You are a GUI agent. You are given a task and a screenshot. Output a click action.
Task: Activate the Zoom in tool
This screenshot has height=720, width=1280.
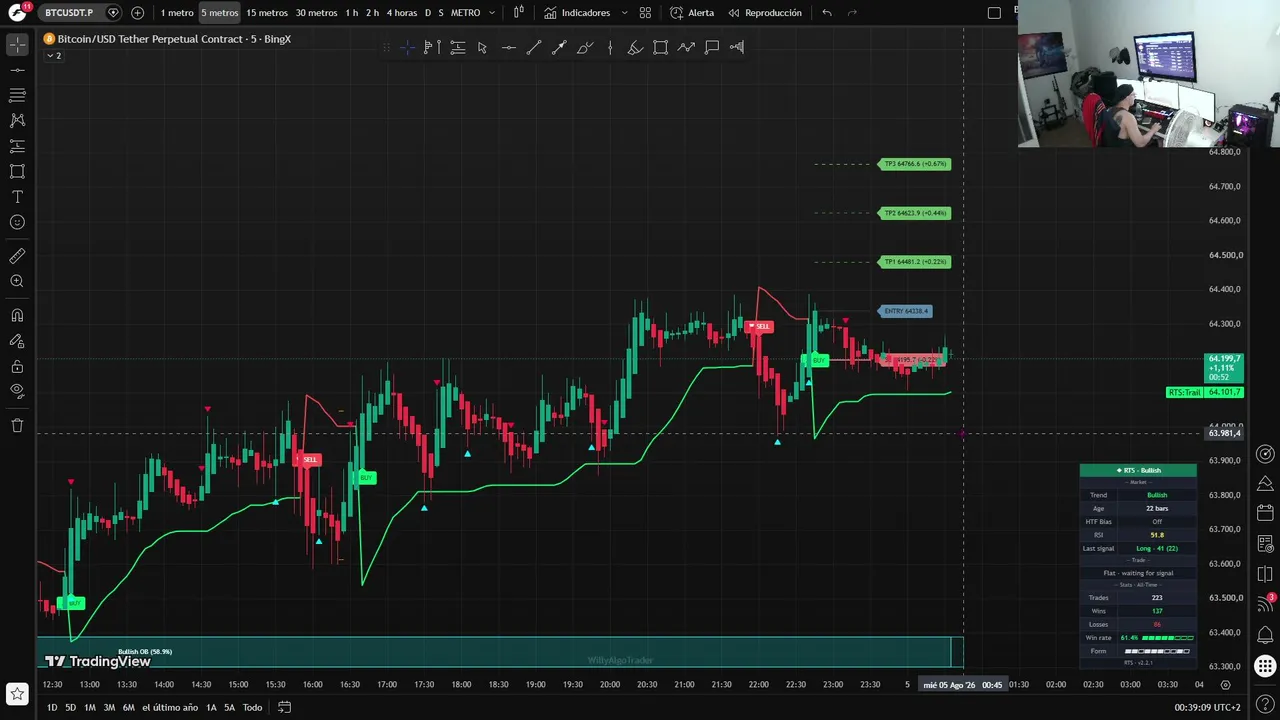[x=17, y=281]
